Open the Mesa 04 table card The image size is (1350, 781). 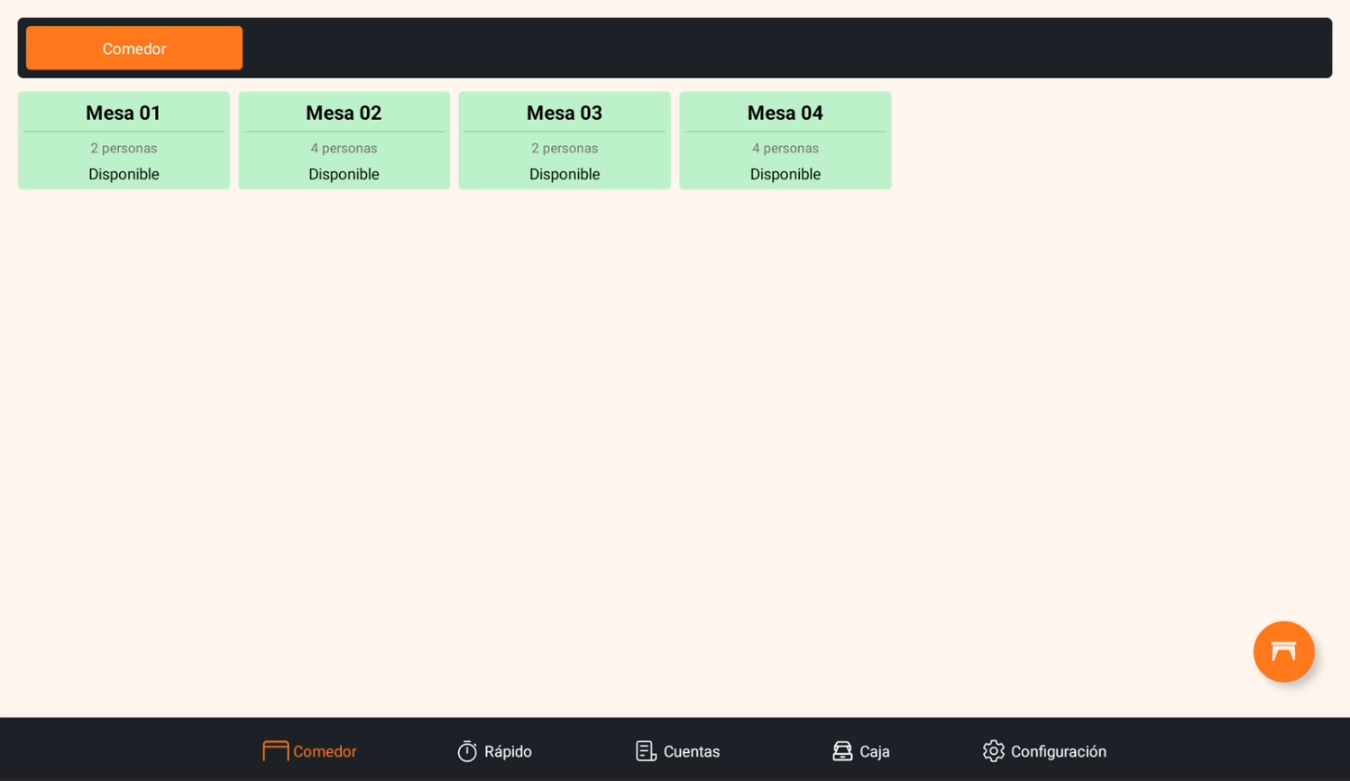pyautogui.click(x=785, y=140)
